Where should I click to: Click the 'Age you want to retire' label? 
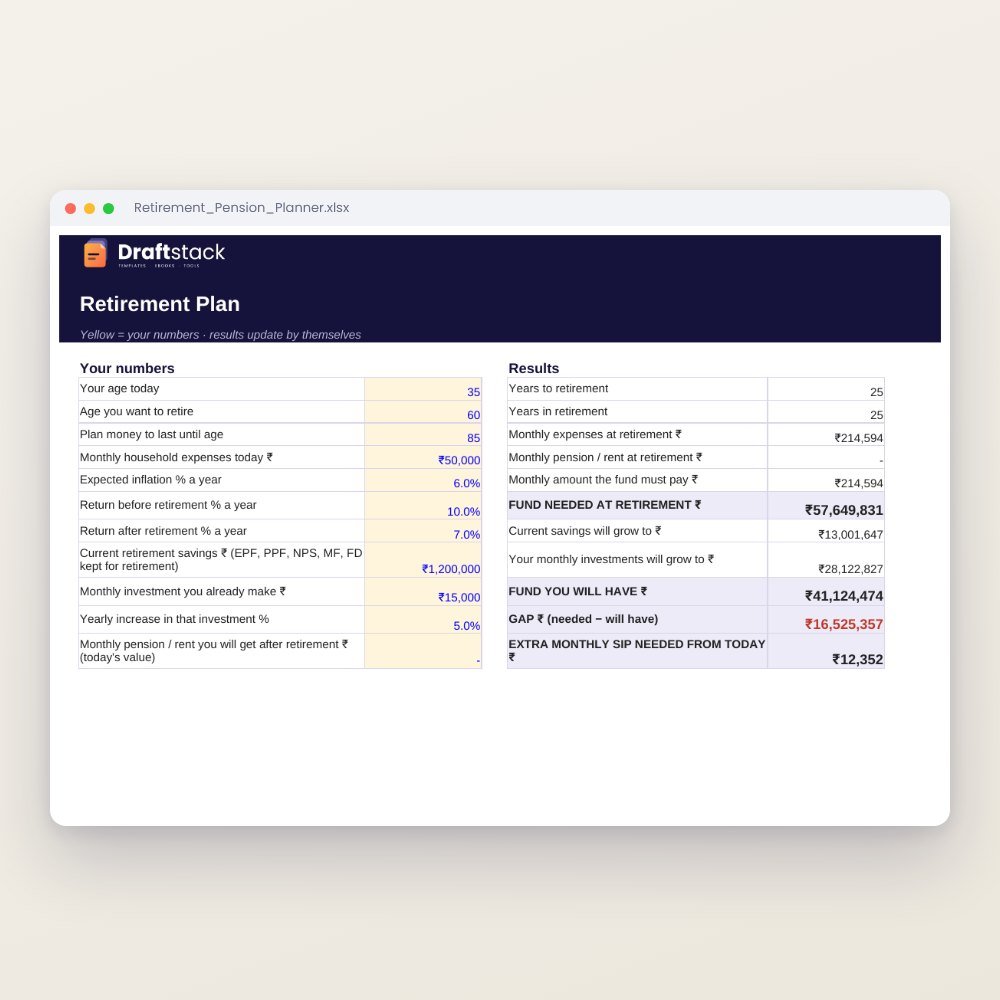[x=136, y=411]
